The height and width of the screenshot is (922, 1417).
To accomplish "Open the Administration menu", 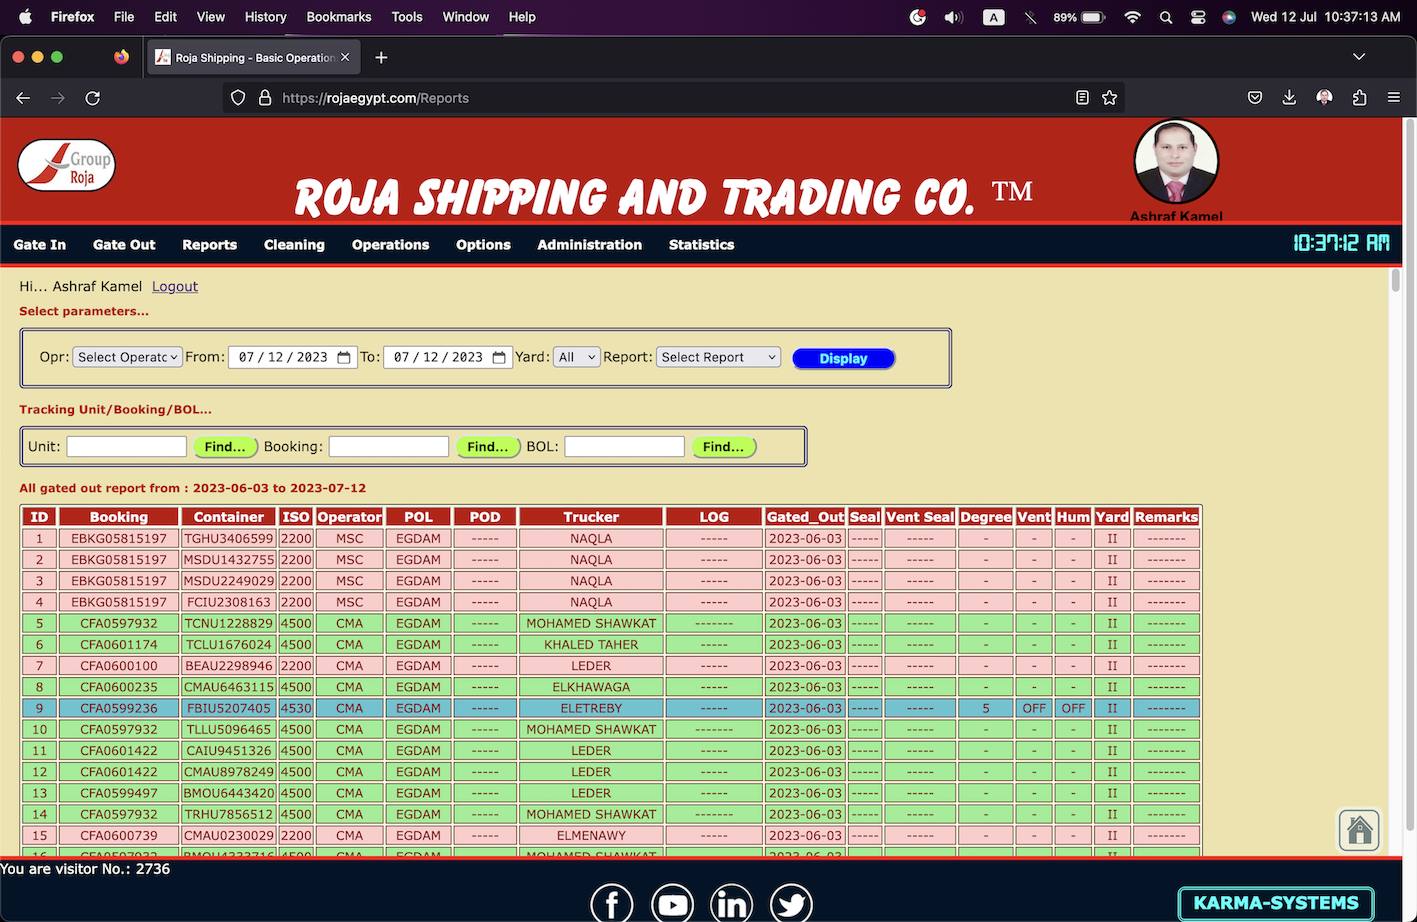I will 589,244.
